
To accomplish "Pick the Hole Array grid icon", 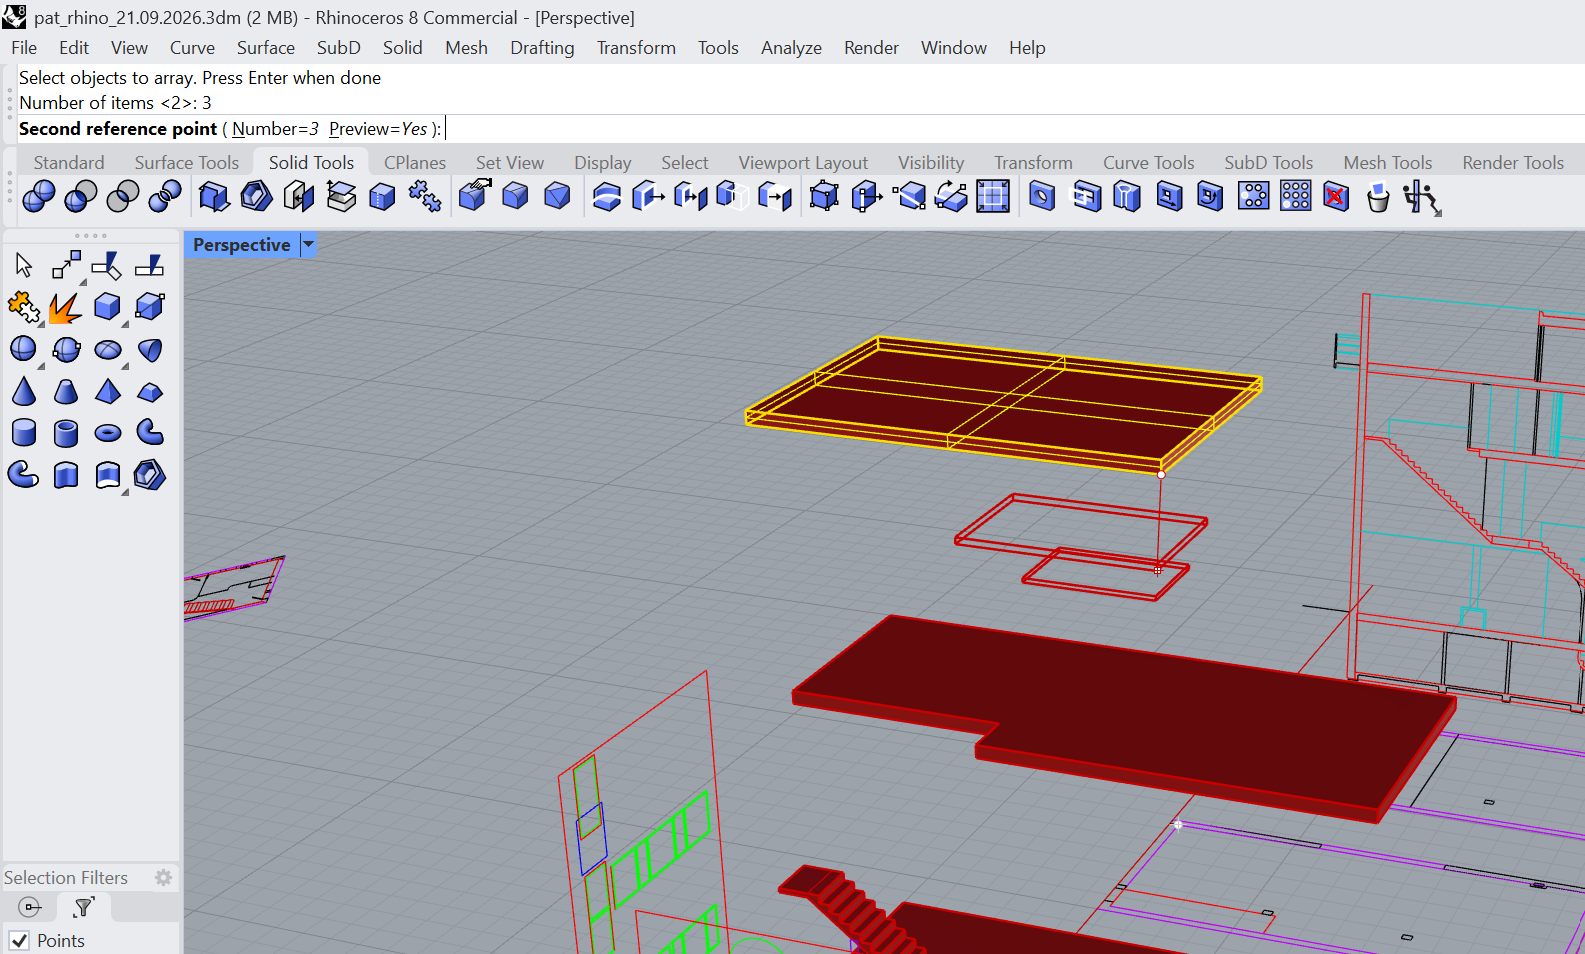I will coord(1295,197).
